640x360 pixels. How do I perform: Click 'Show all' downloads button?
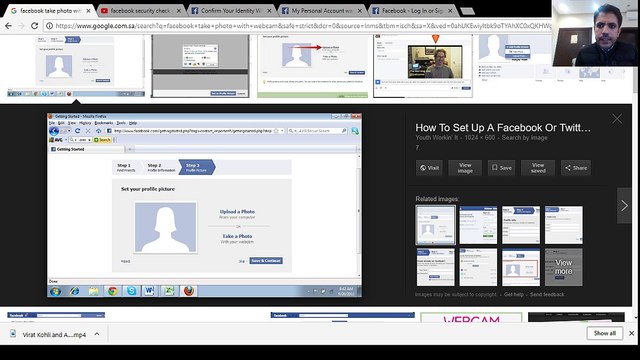604,333
